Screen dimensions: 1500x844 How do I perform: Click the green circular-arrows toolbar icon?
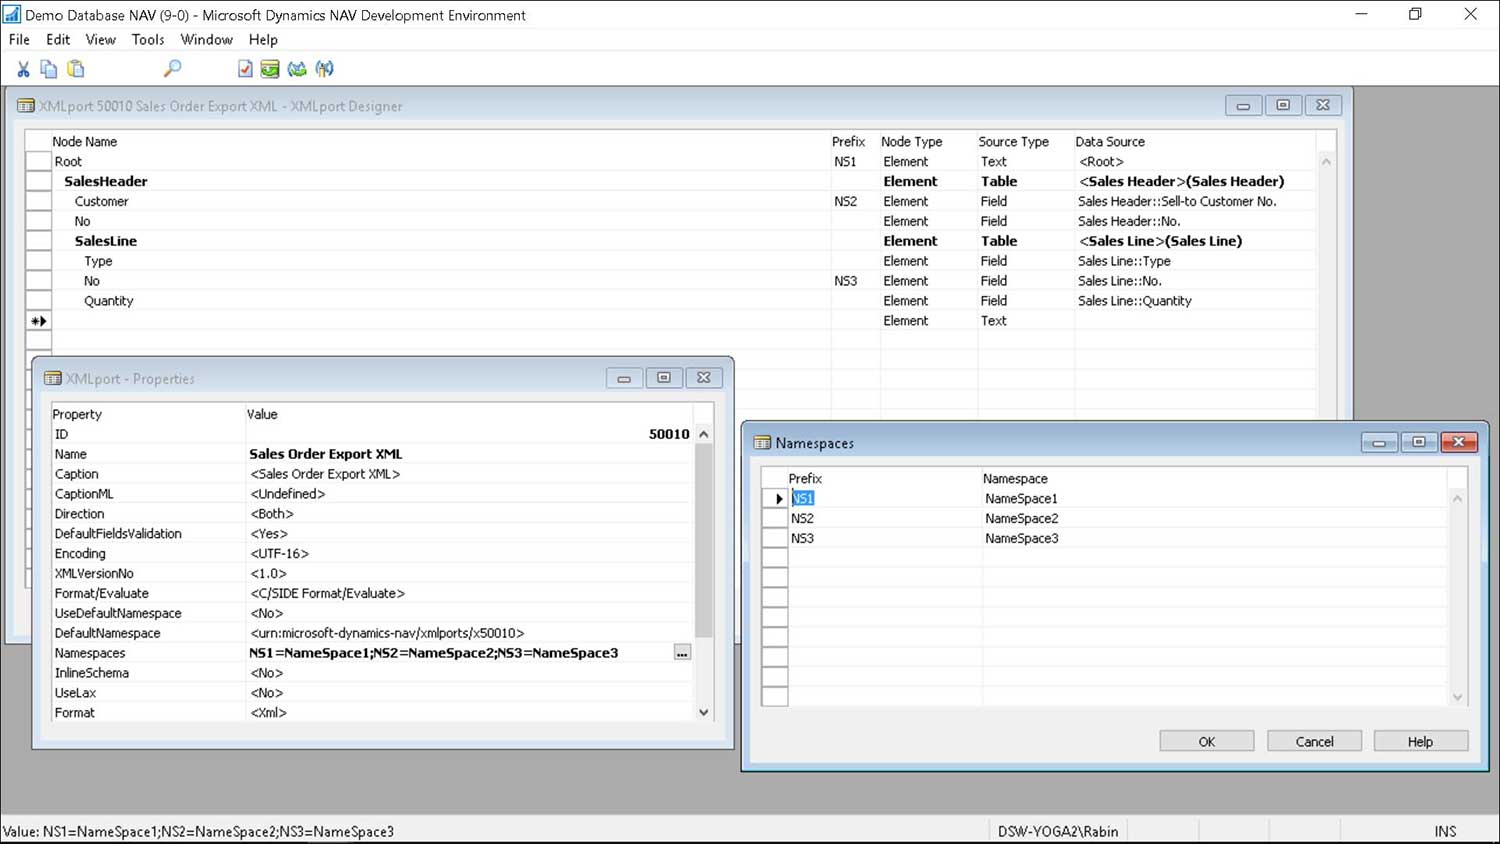pyautogui.click(x=297, y=68)
